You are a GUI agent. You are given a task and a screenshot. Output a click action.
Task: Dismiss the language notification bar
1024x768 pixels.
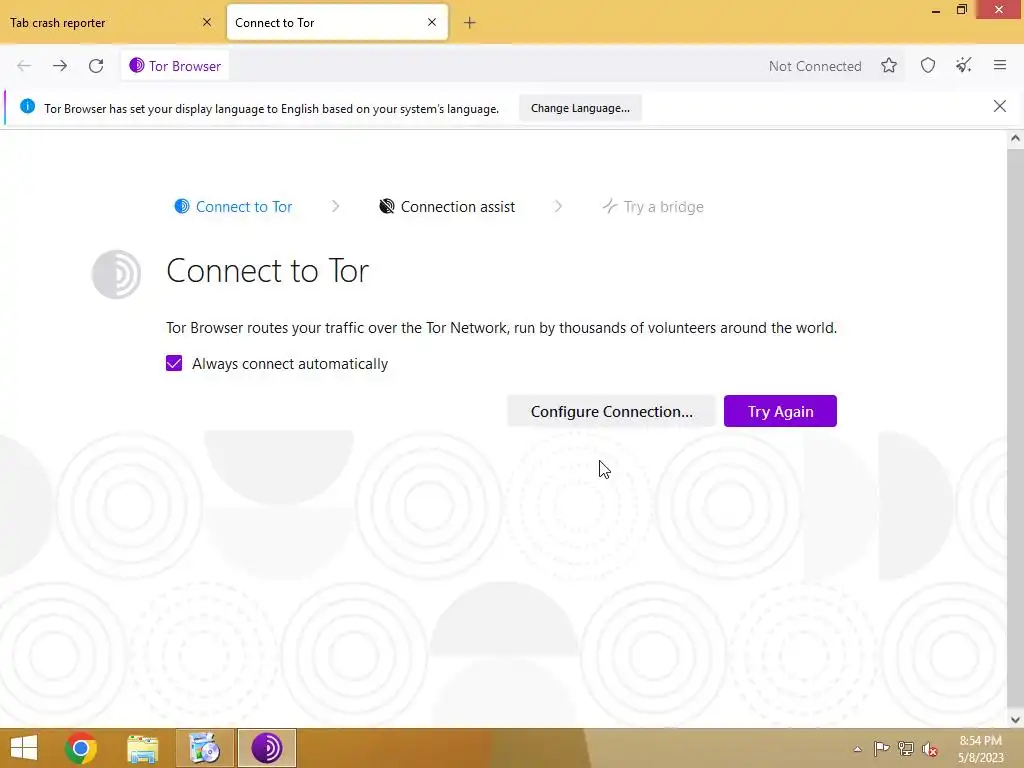(x=1000, y=106)
